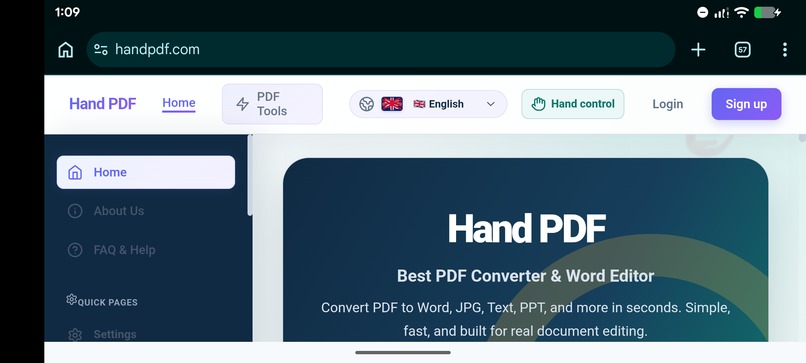Click the handpdf.com address bar
The width and height of the screenshot is (806, 363).
pos(380,49)
